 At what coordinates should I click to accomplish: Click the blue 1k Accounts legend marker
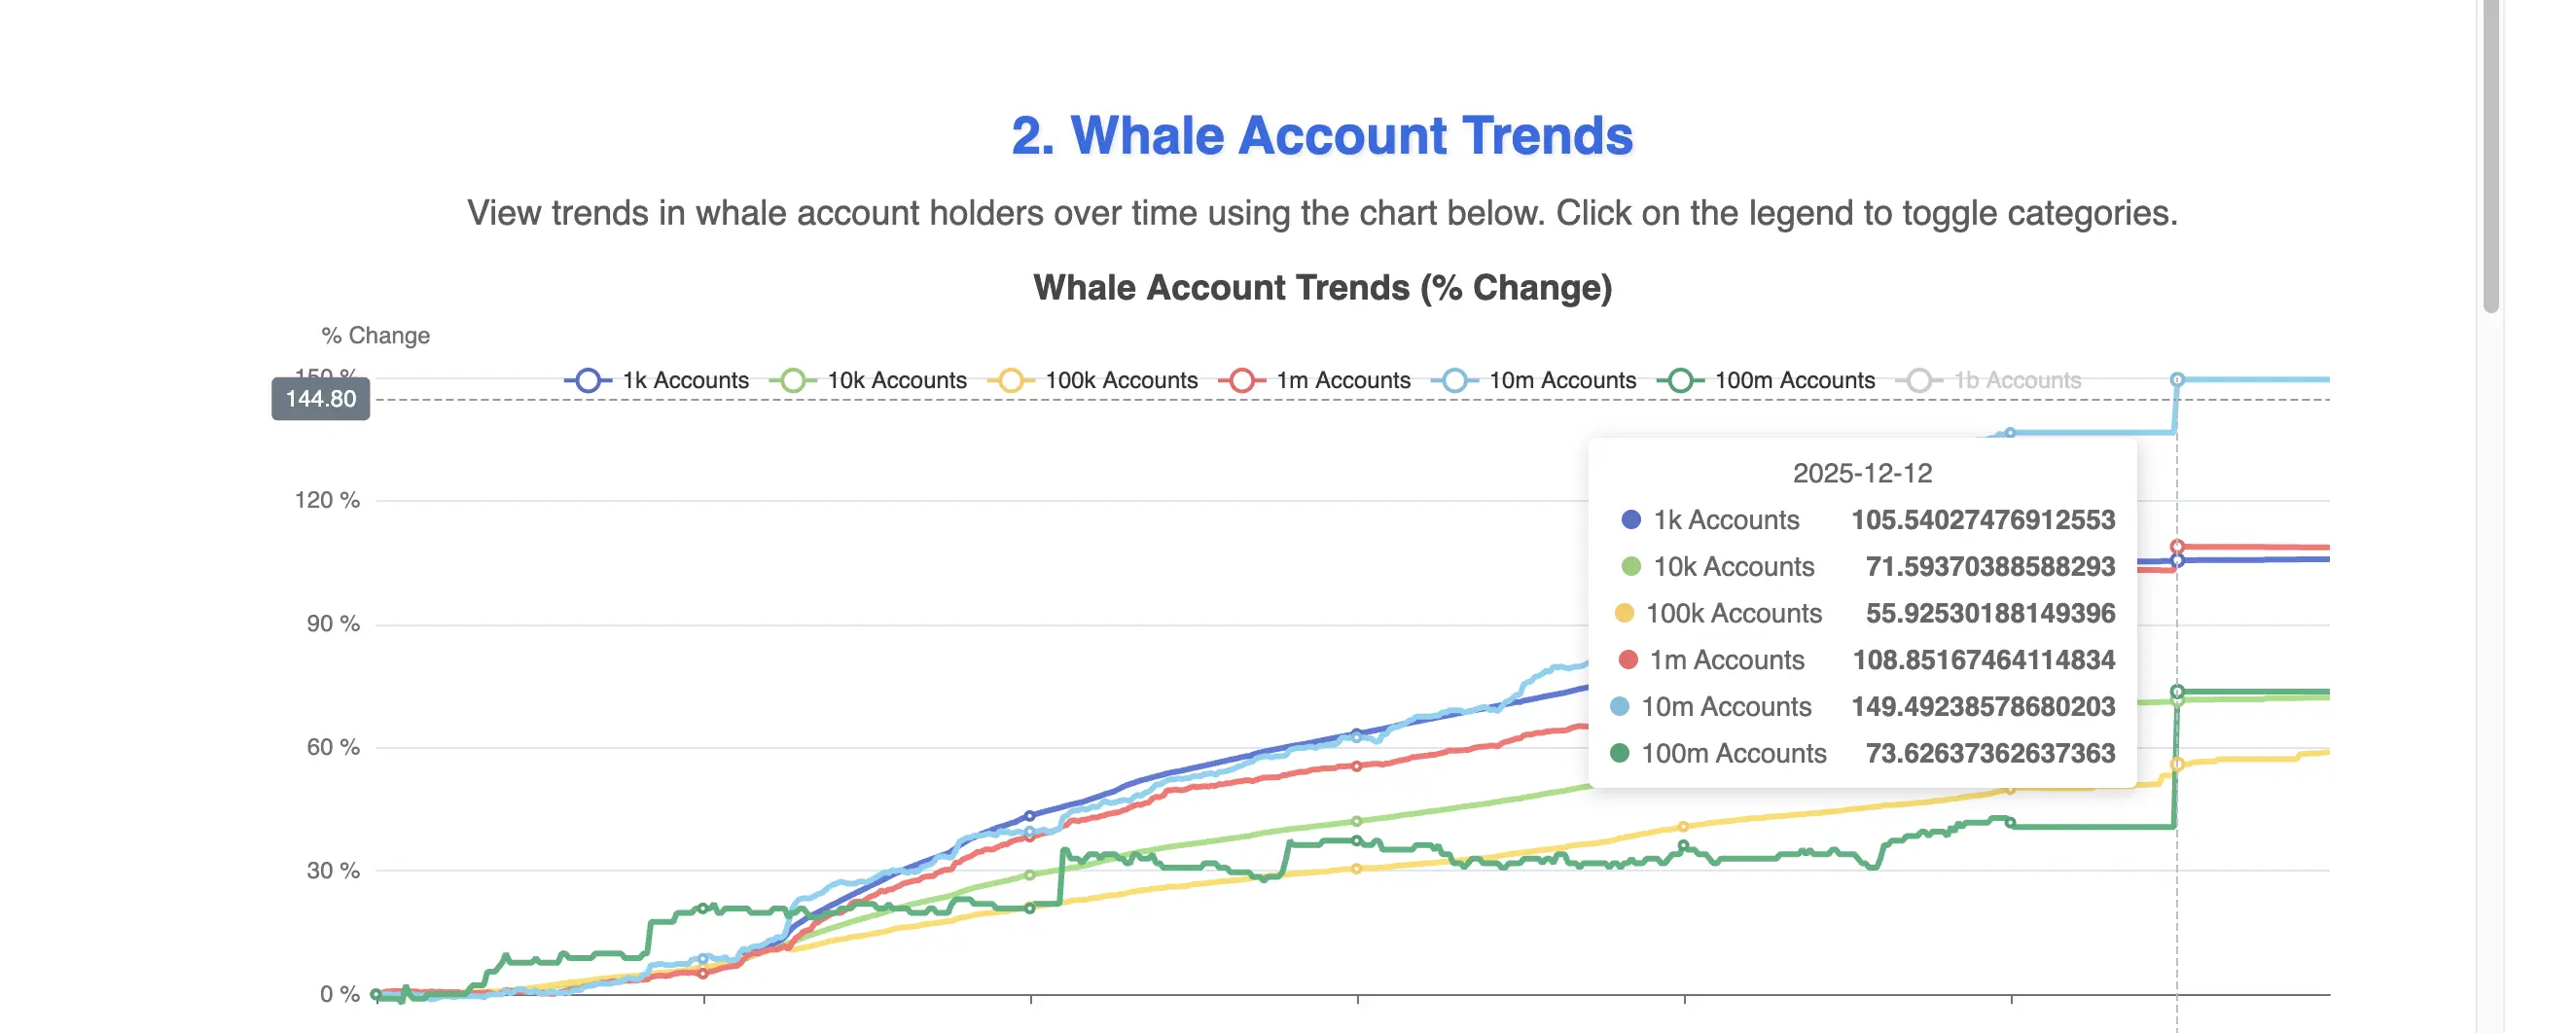click(590, 380)
